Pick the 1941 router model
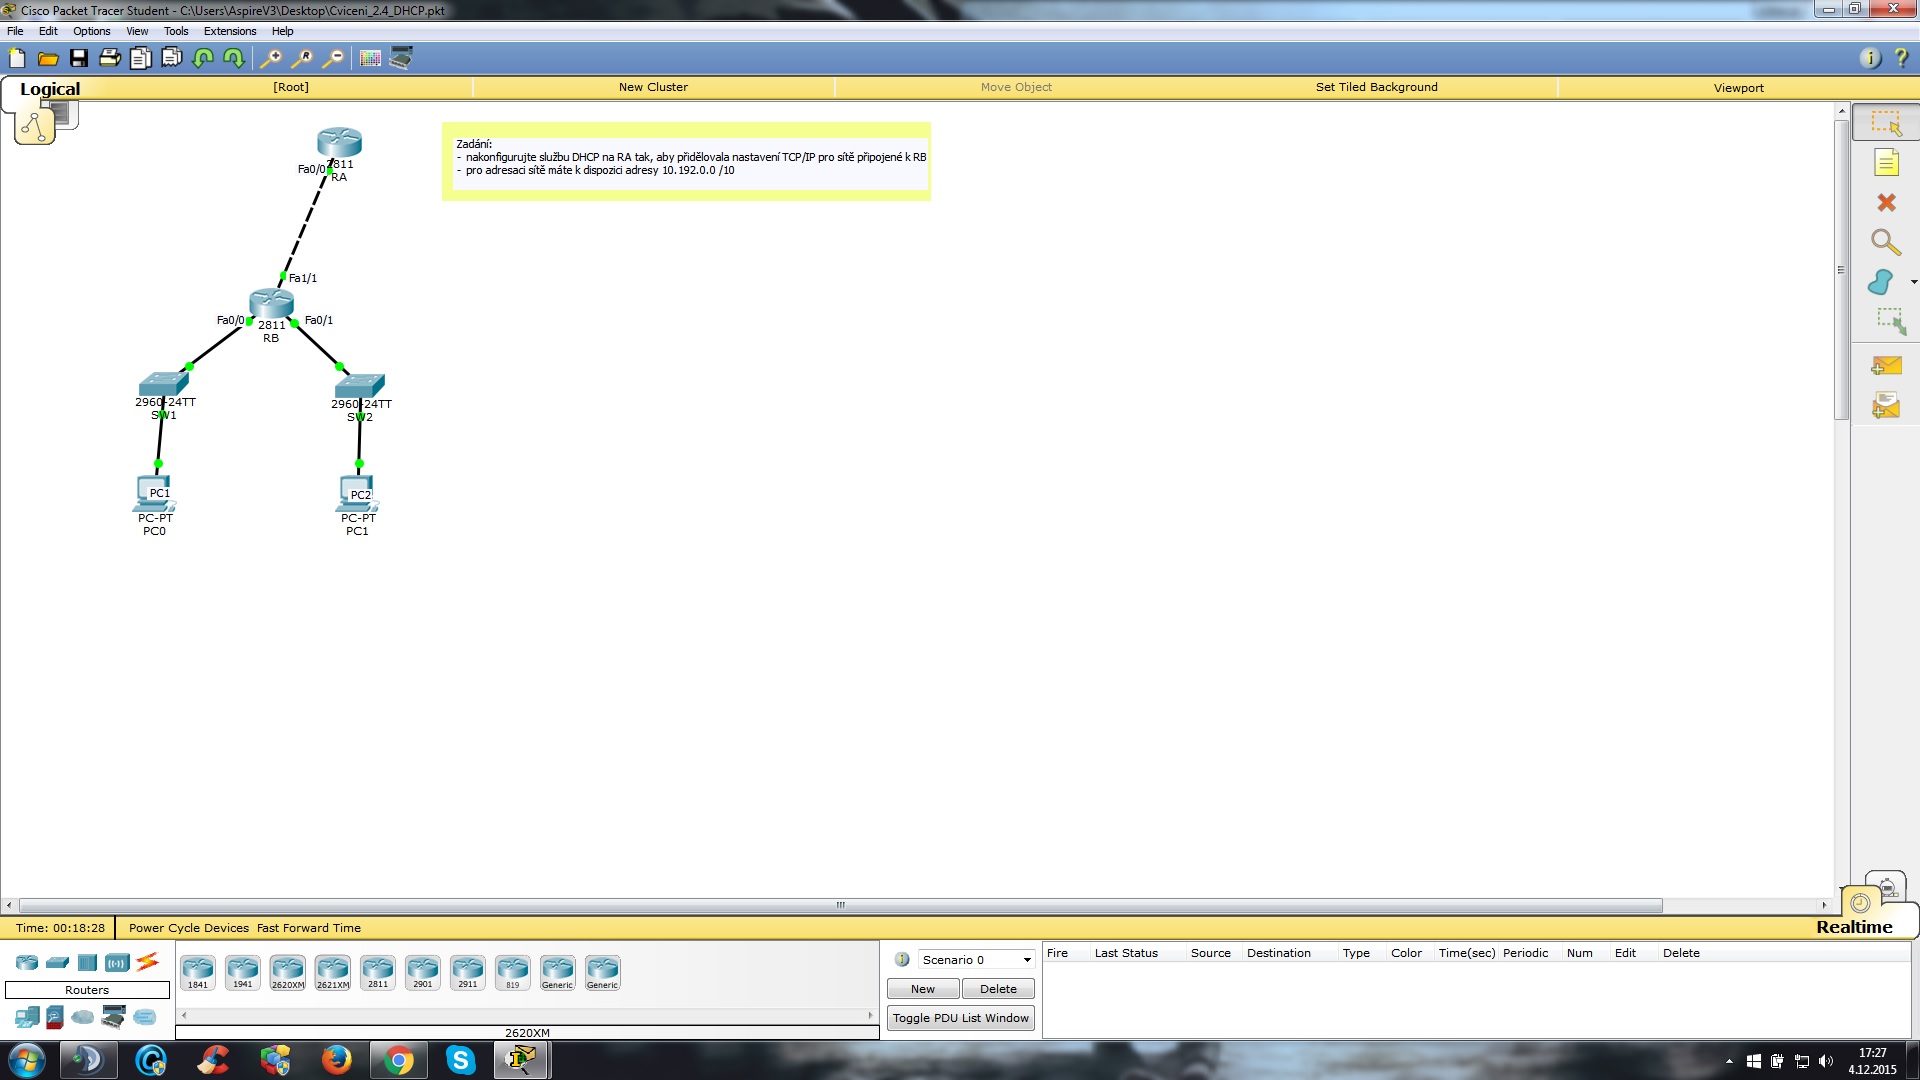 coord(243,972)
